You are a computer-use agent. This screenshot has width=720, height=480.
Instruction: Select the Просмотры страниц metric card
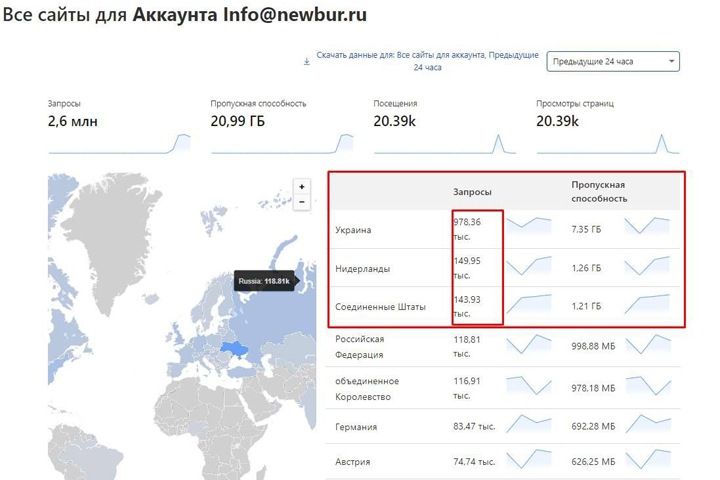pyautogui.click(x=606, y=127)
